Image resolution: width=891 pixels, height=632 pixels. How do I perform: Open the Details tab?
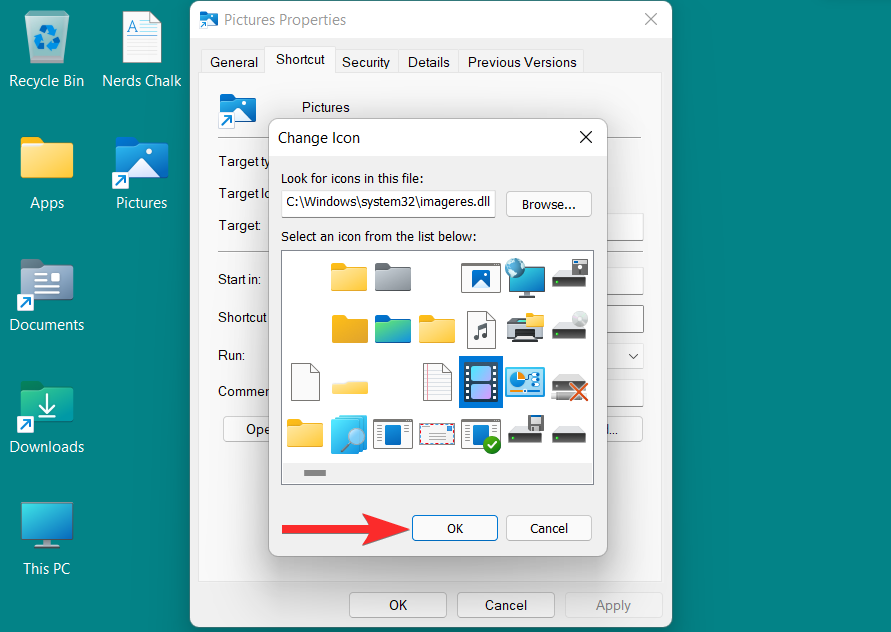[x=428, y=62]
